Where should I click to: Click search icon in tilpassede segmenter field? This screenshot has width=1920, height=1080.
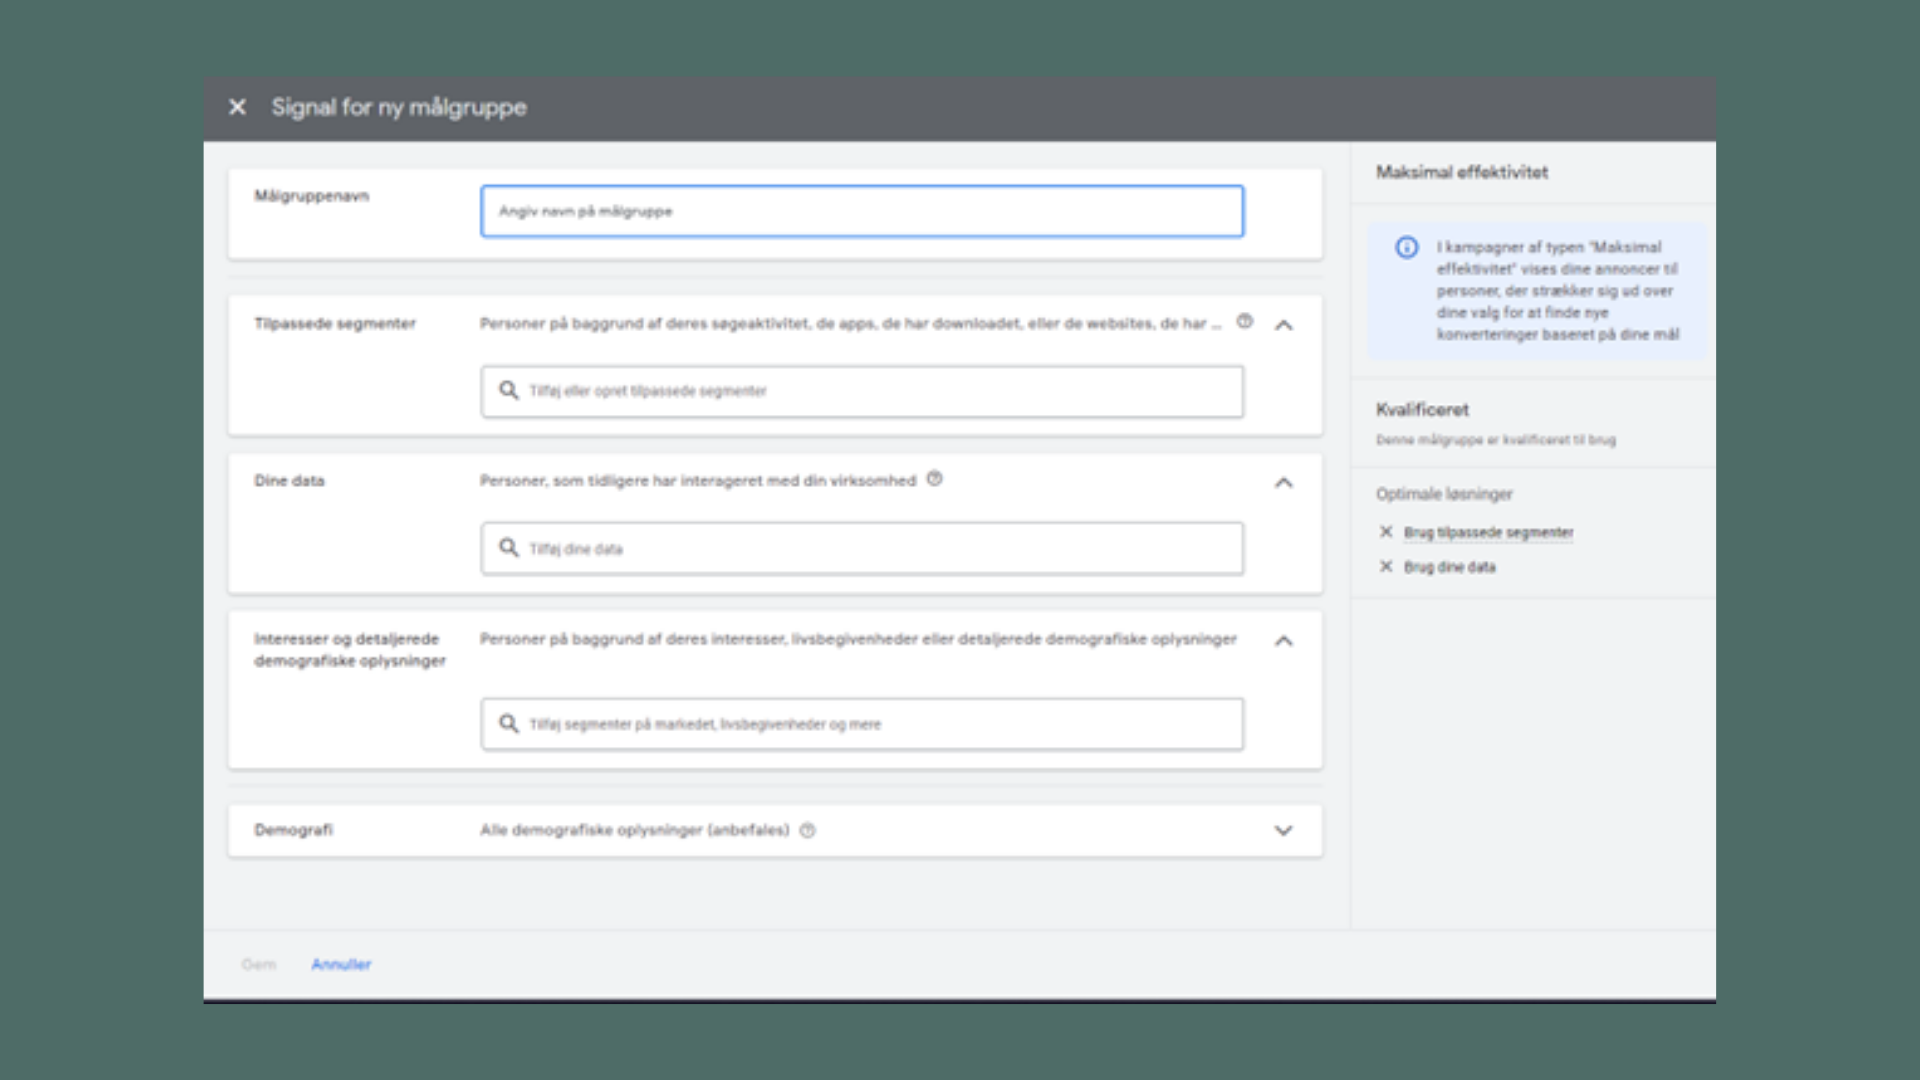509,390
